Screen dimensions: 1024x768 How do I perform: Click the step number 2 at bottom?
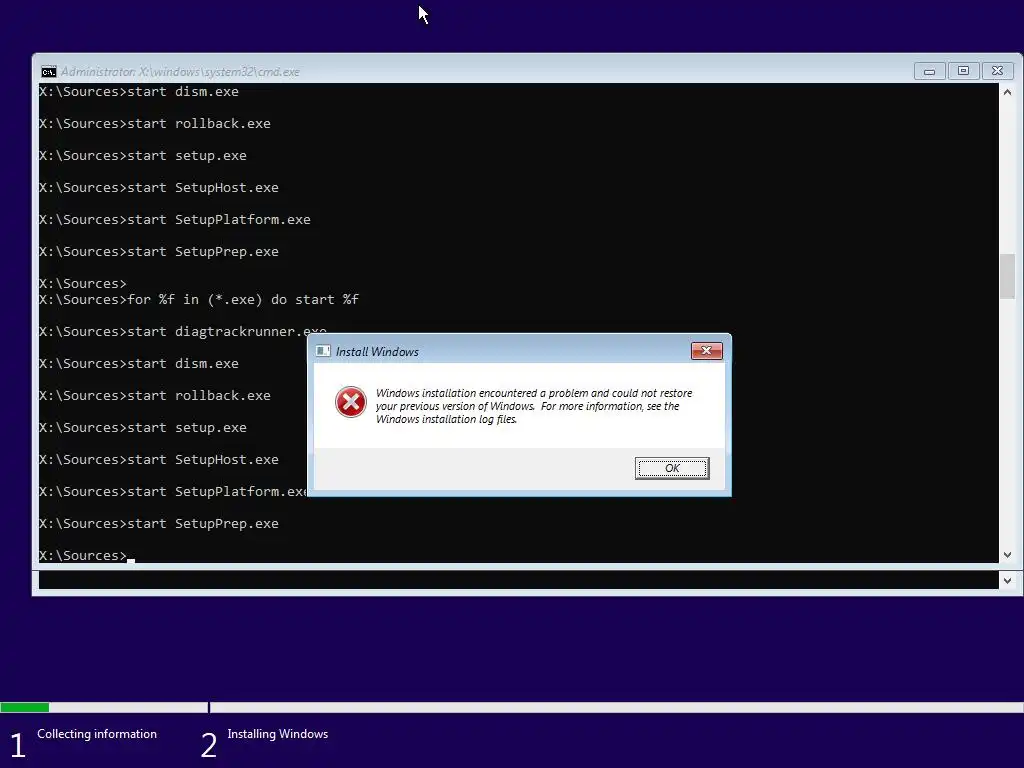(x=208, y=745)
